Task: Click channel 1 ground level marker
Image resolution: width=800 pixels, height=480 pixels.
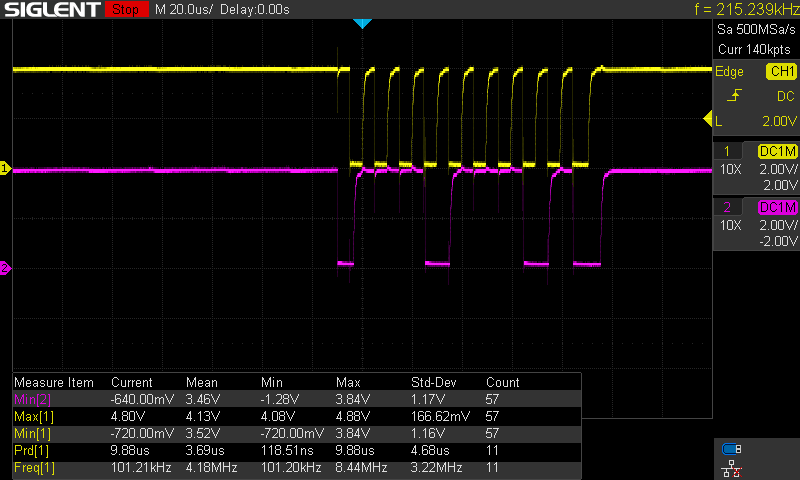Action: [5, 168]
